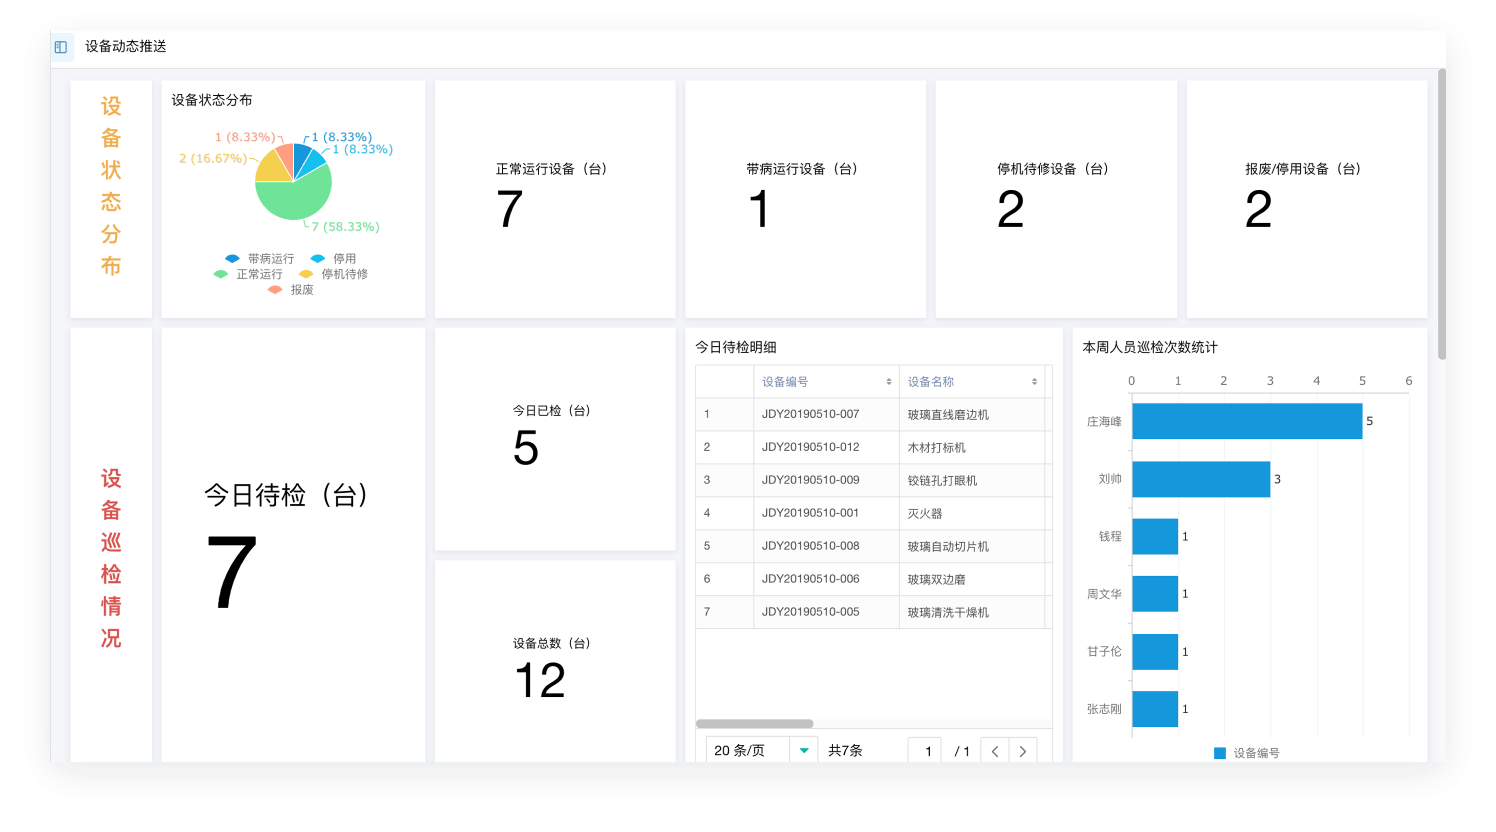This screenshot has width=1496, height=832.
Task: Toggle the 带病运行 legend marker
Action: coord(232,258)
